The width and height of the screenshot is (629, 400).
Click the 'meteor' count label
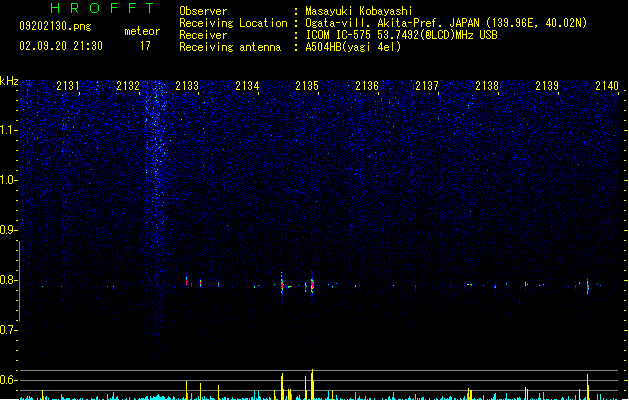point(142,31)
